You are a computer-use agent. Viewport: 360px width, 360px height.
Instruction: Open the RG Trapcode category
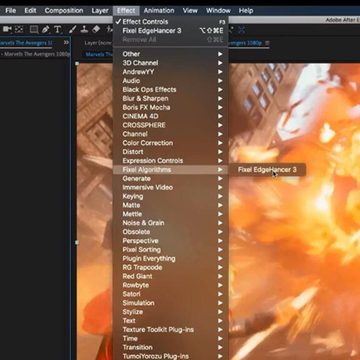click(170, 267)
